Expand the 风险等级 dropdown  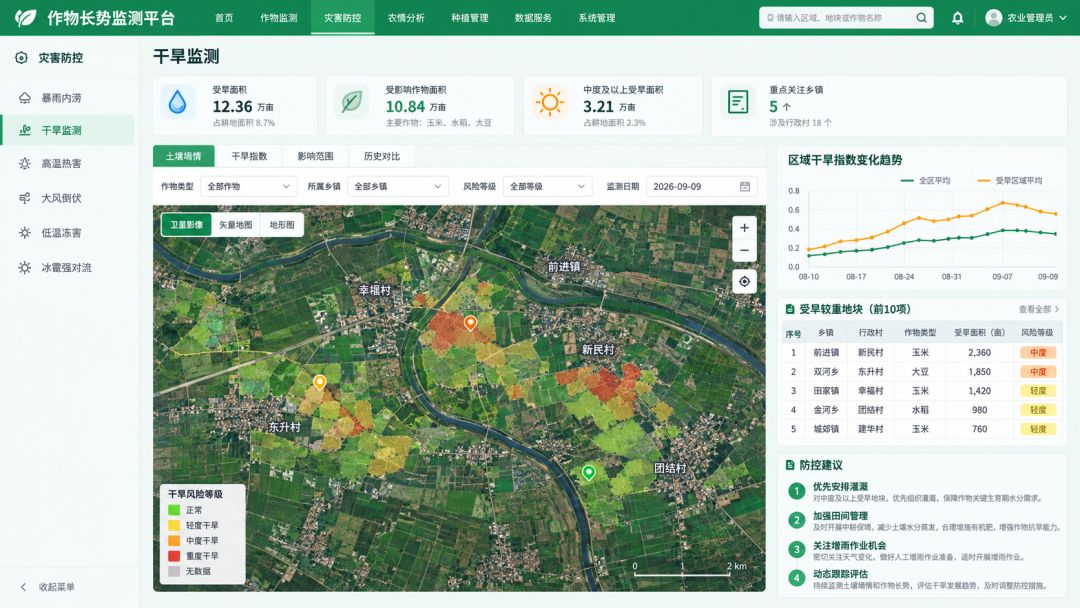pyautogui.click(x=547, y=187)
